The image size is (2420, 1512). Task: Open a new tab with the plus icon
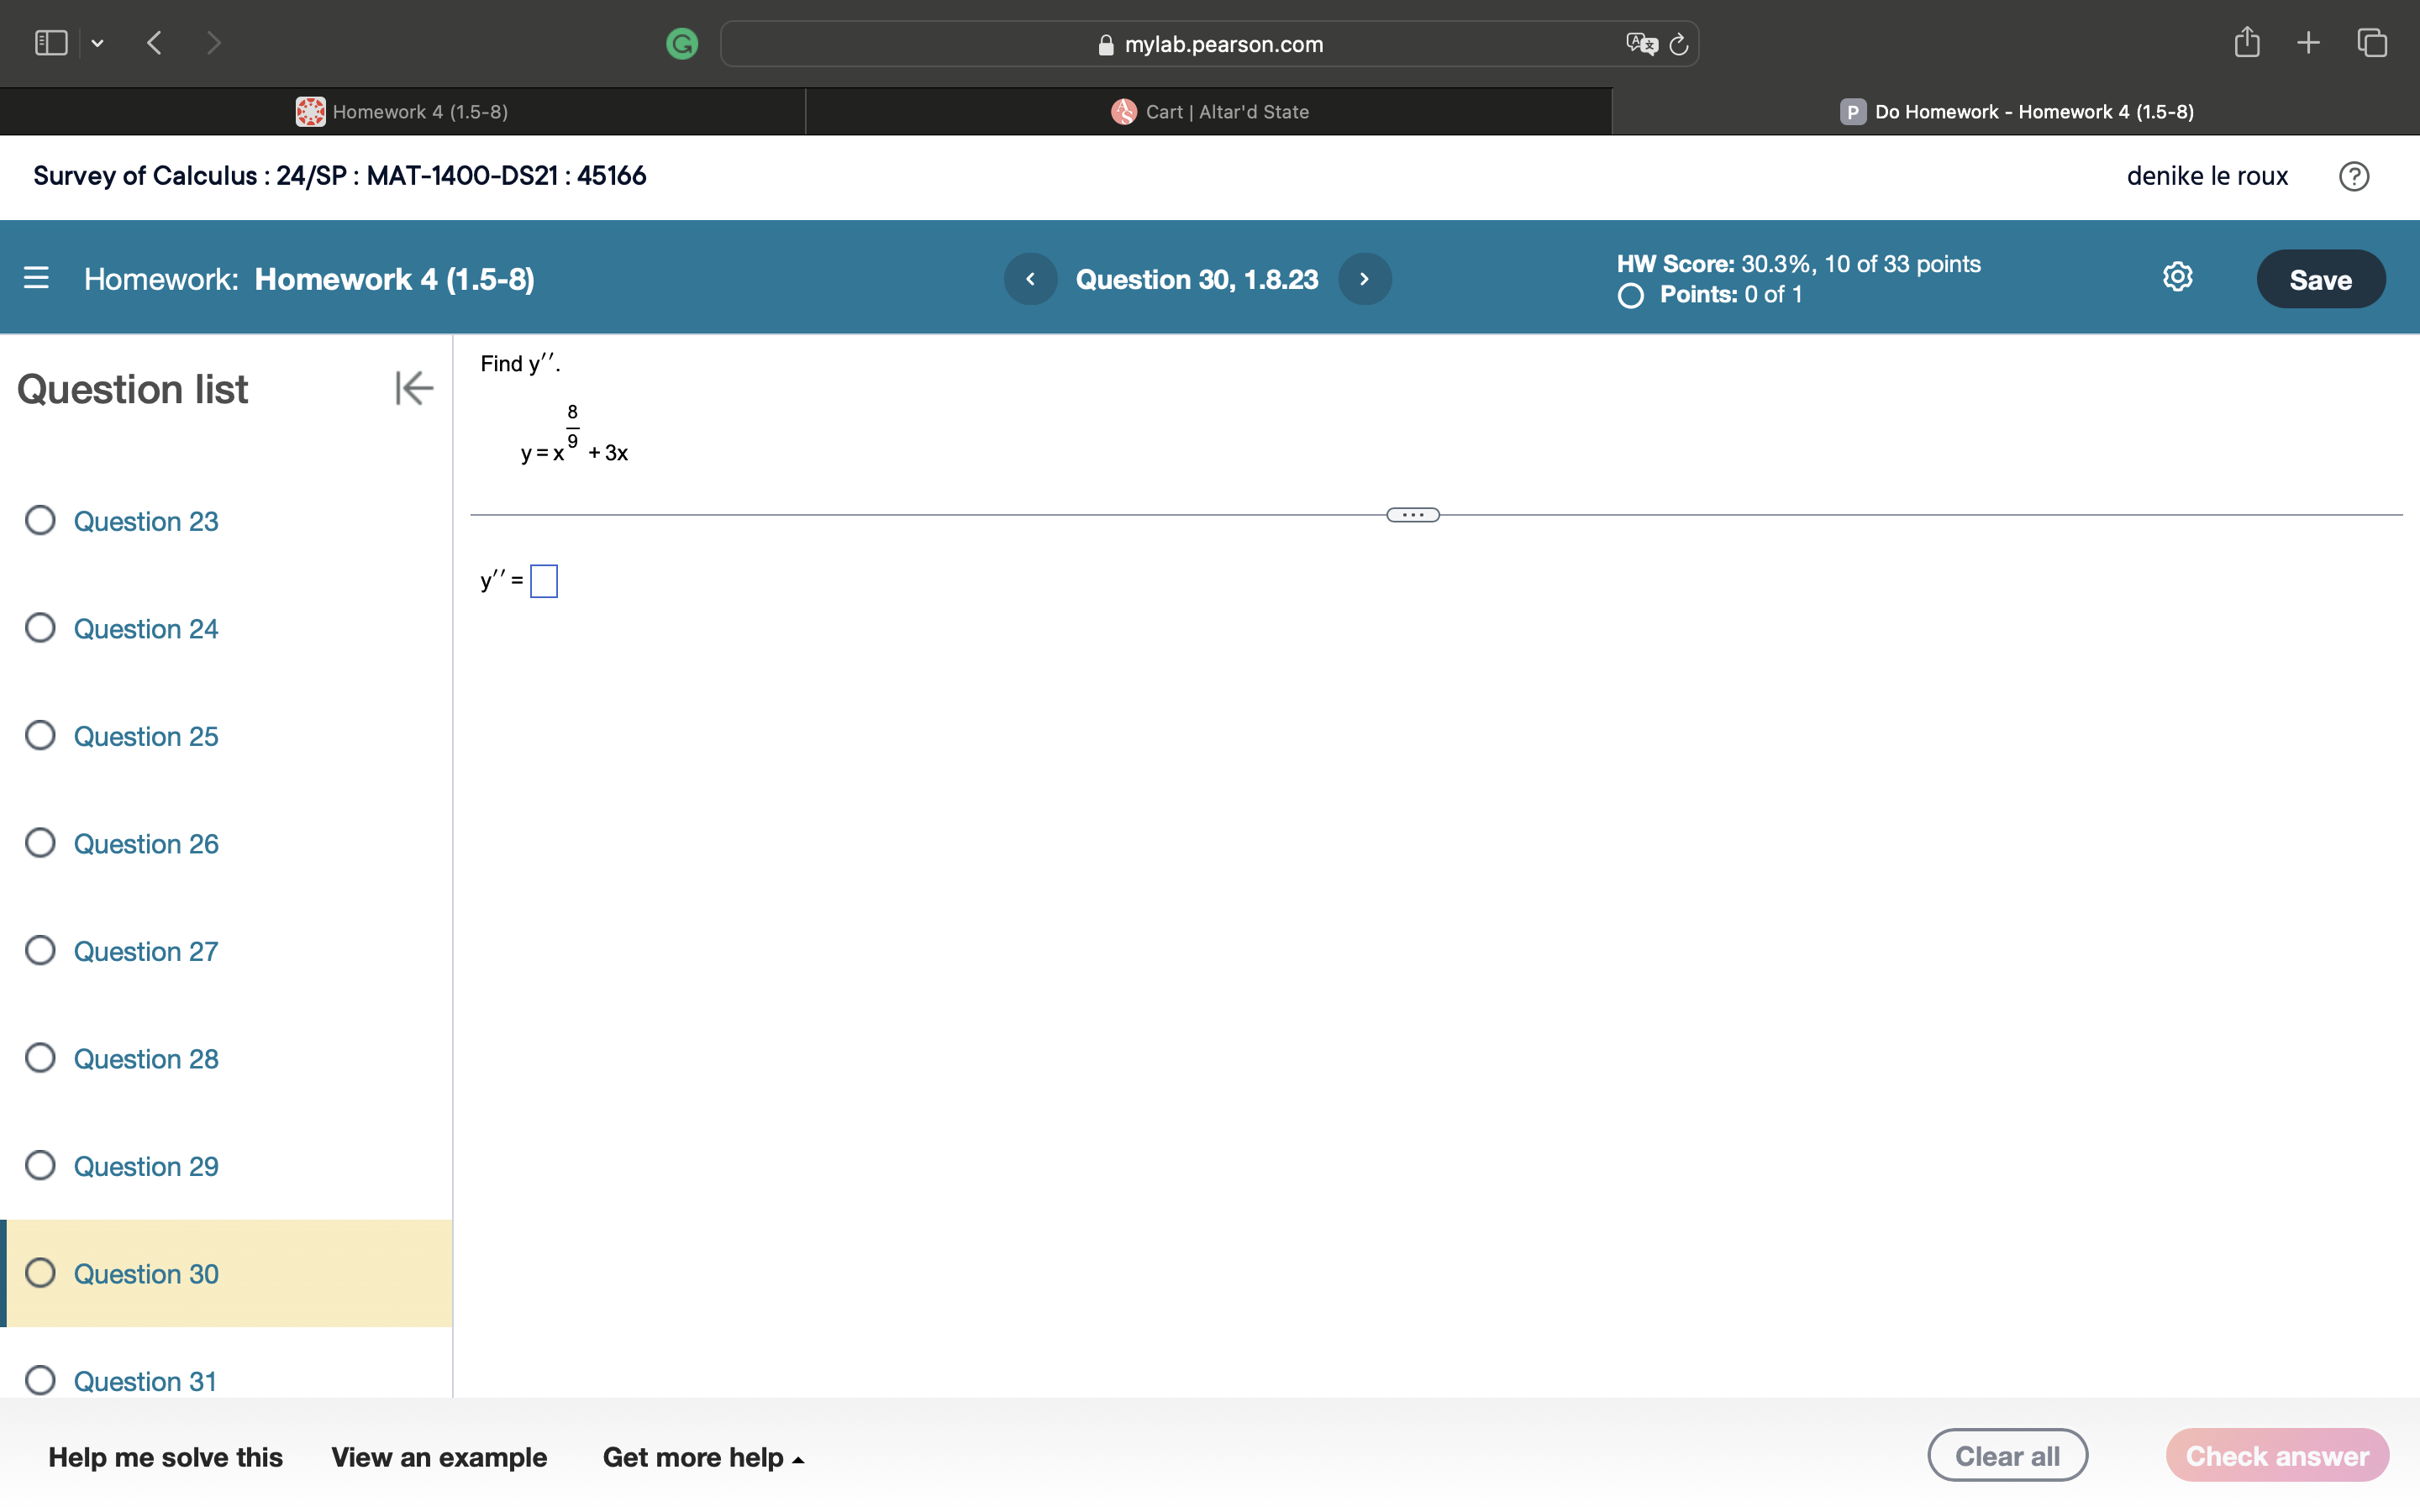[2309, 42]
